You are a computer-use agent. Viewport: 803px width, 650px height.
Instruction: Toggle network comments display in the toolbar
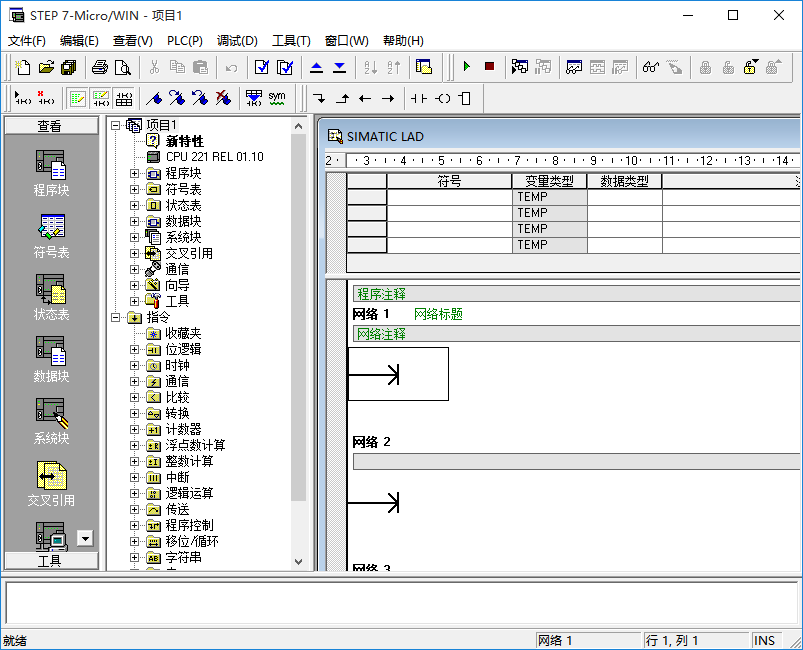(x=101, y=98)
